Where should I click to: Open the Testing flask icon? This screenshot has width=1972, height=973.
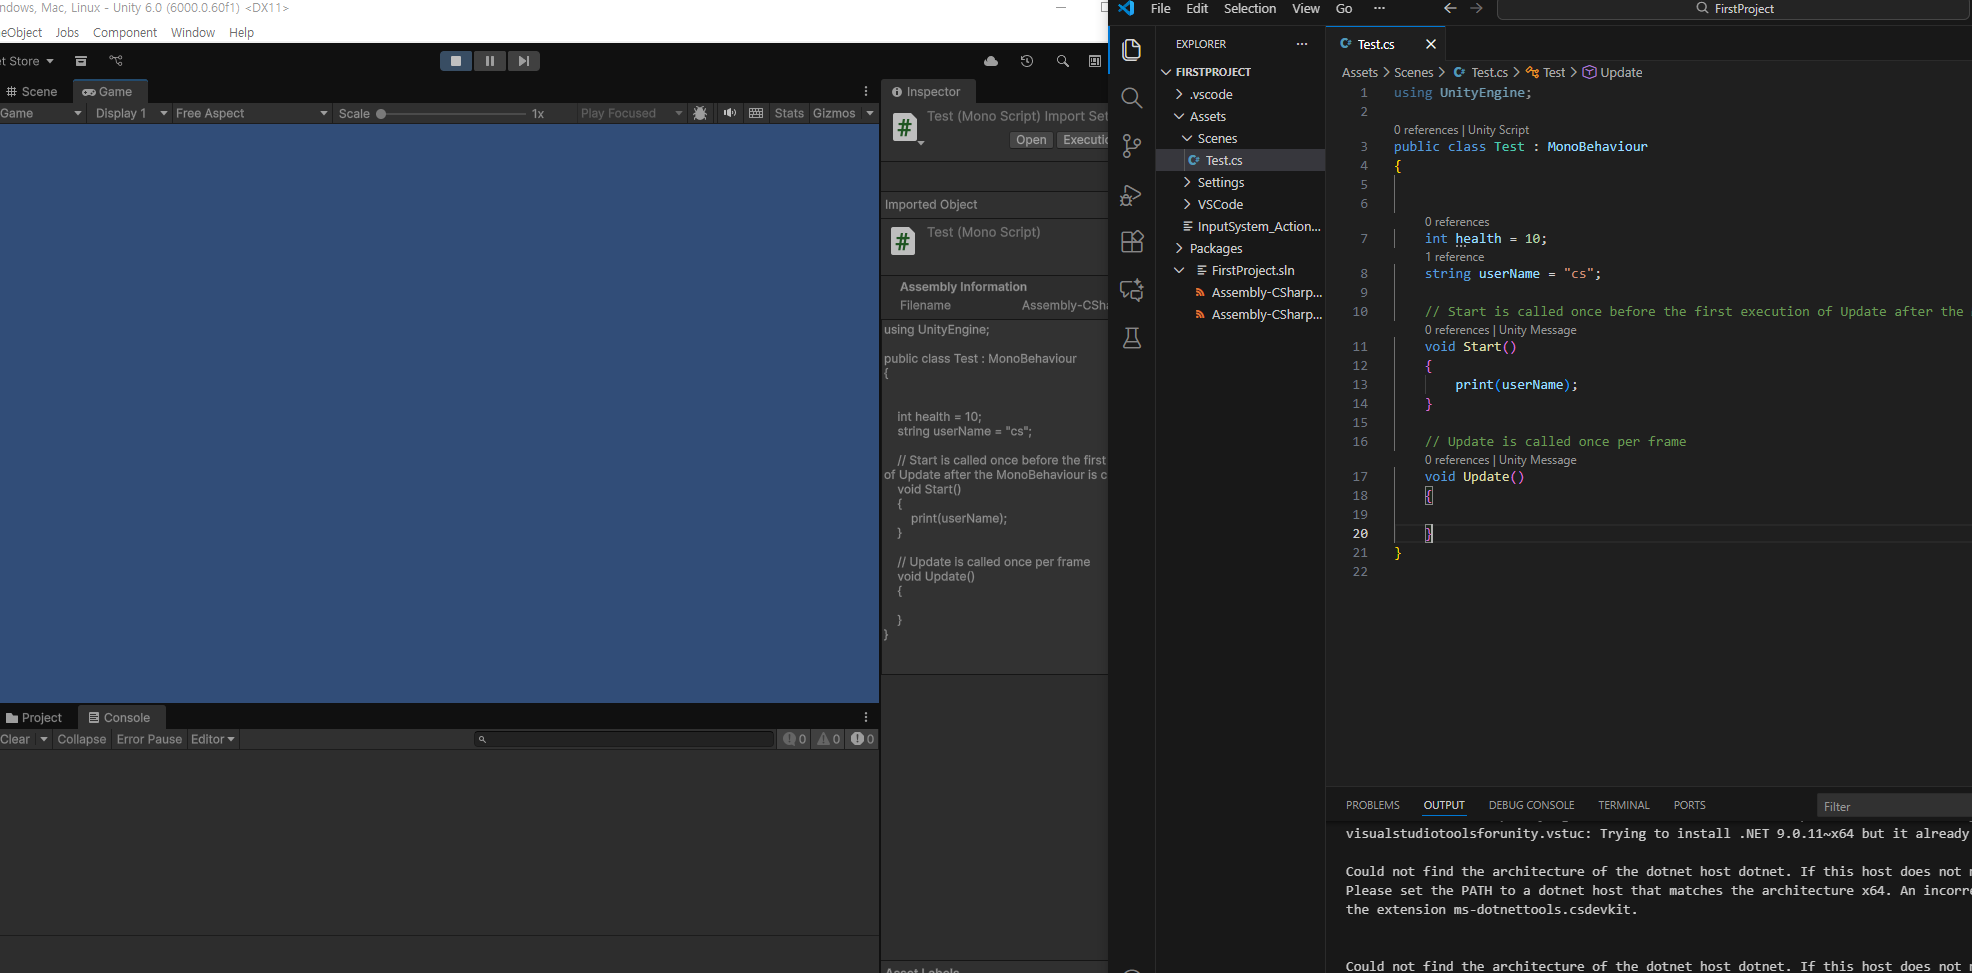[1132, 338]
